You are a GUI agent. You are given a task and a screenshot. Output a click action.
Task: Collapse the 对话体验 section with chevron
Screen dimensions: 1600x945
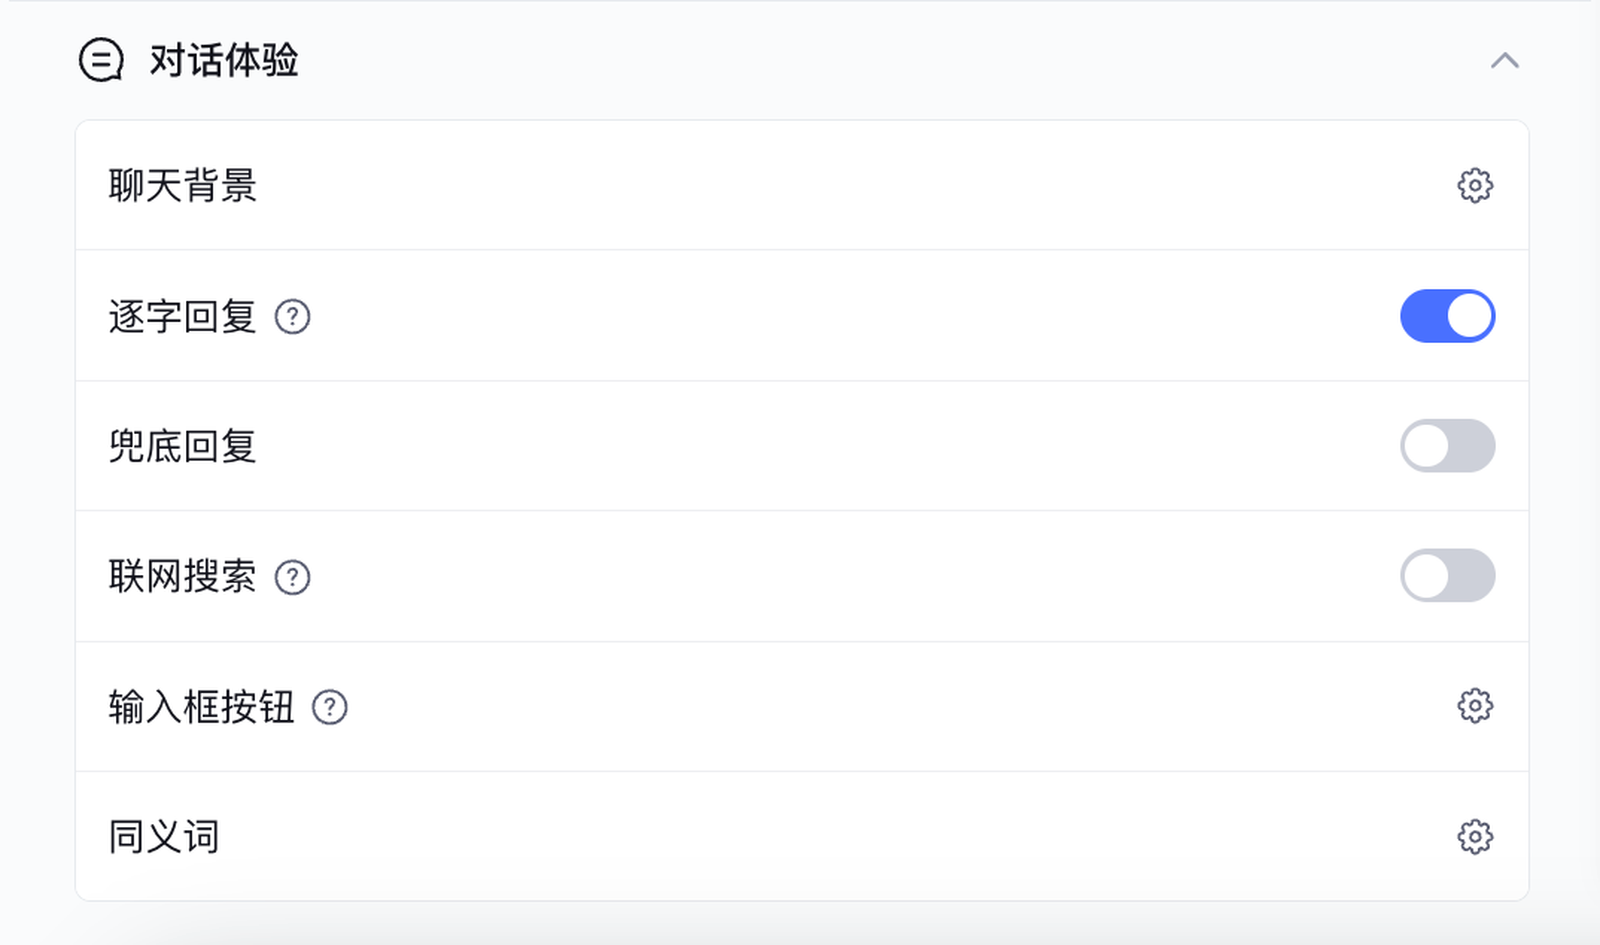[1504, 61]
